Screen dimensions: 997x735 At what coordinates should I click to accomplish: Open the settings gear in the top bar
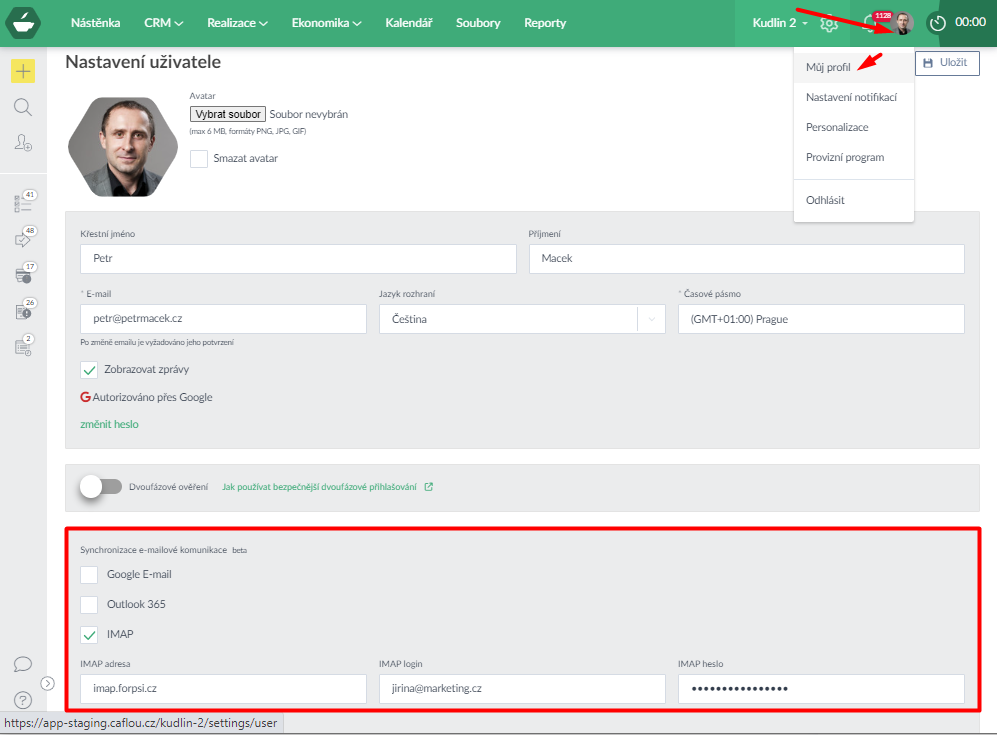point(829,23)
